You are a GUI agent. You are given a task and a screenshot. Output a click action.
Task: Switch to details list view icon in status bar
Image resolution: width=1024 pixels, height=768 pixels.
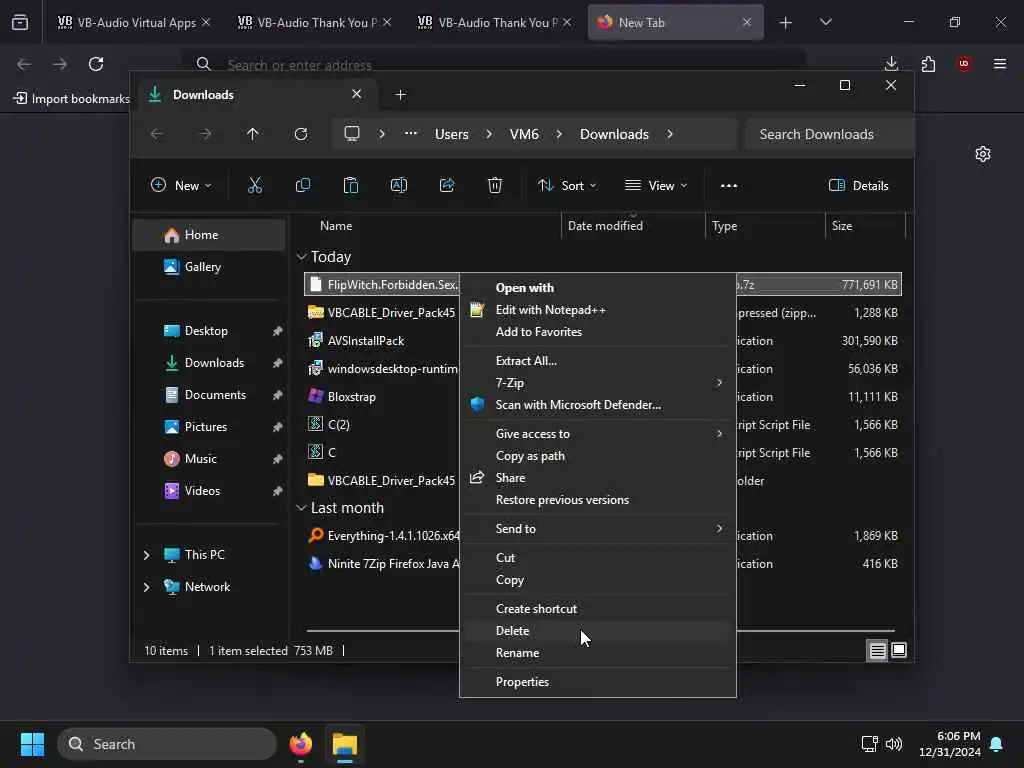[878, 650]
